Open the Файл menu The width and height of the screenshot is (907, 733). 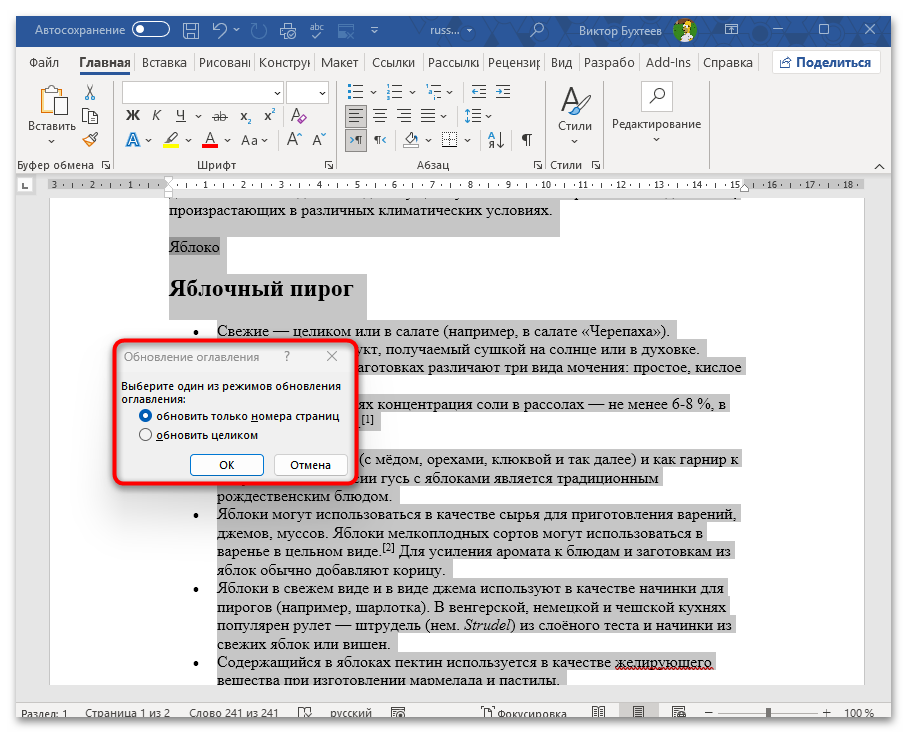[x=44, y=62]
